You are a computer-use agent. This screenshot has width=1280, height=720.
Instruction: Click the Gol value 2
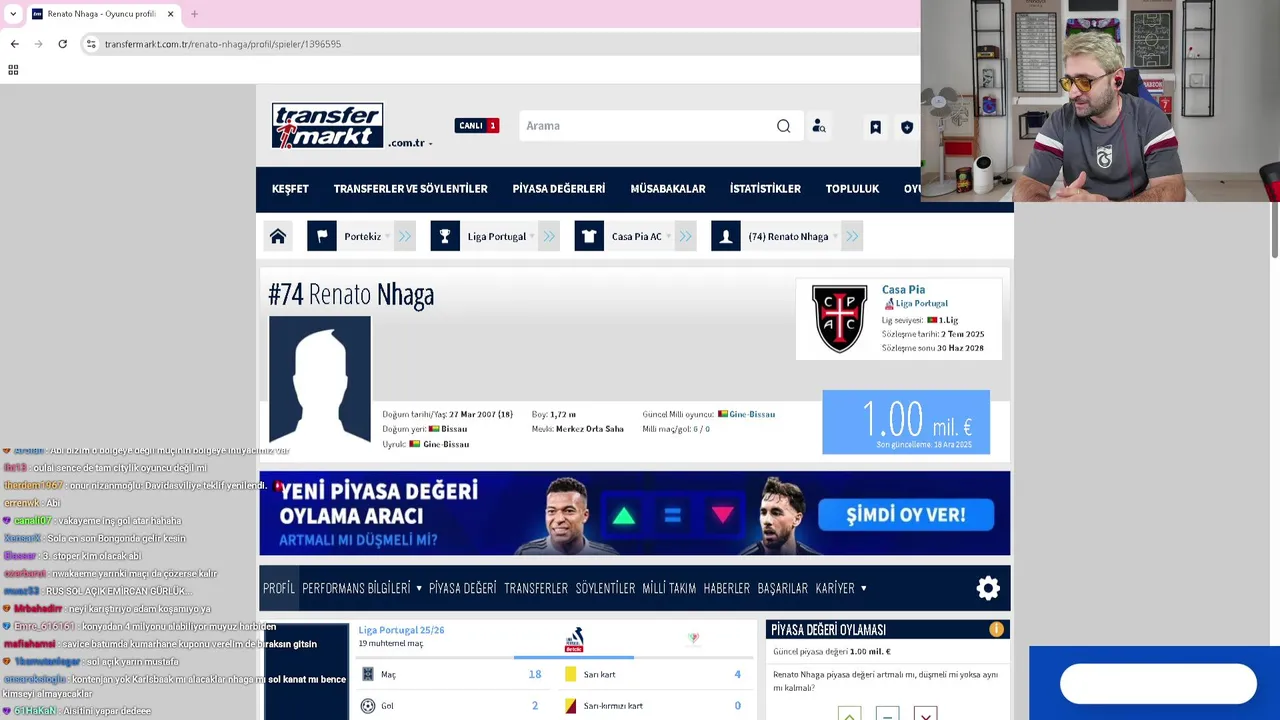pyautogui.click(x=535, y=706)
